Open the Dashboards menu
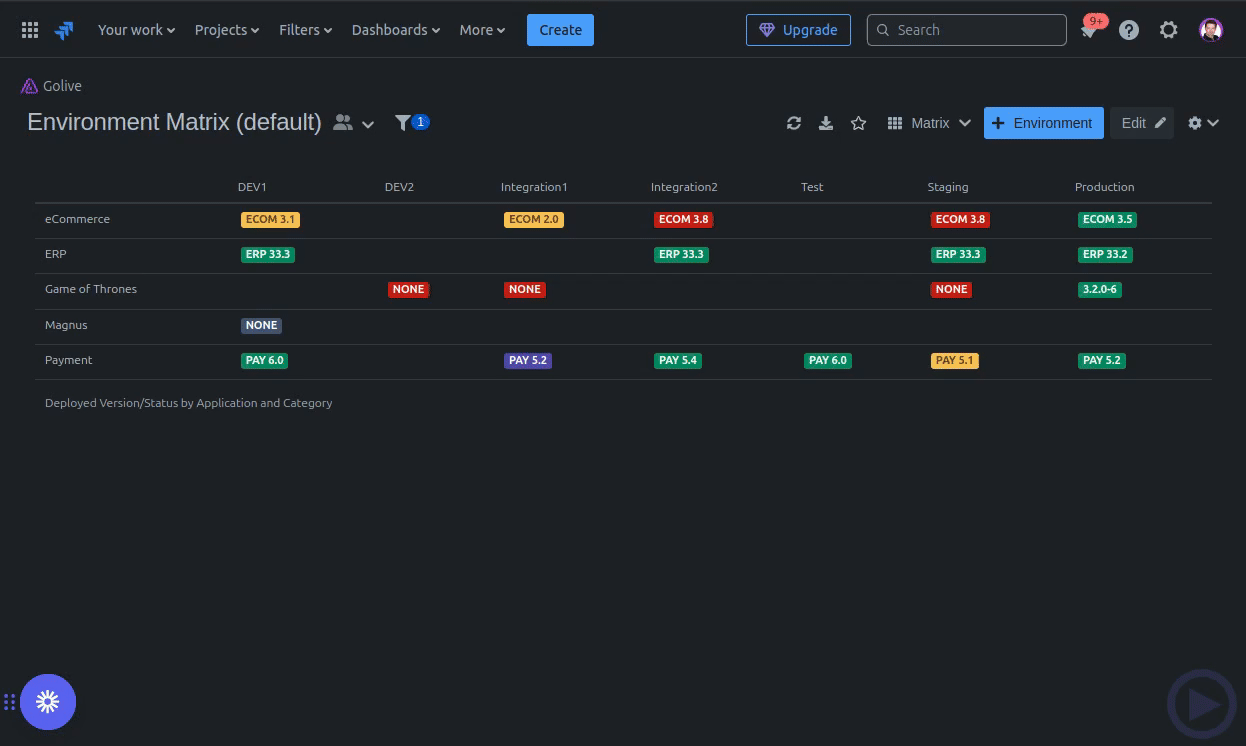1246x746 pixels. pos(395,30)
